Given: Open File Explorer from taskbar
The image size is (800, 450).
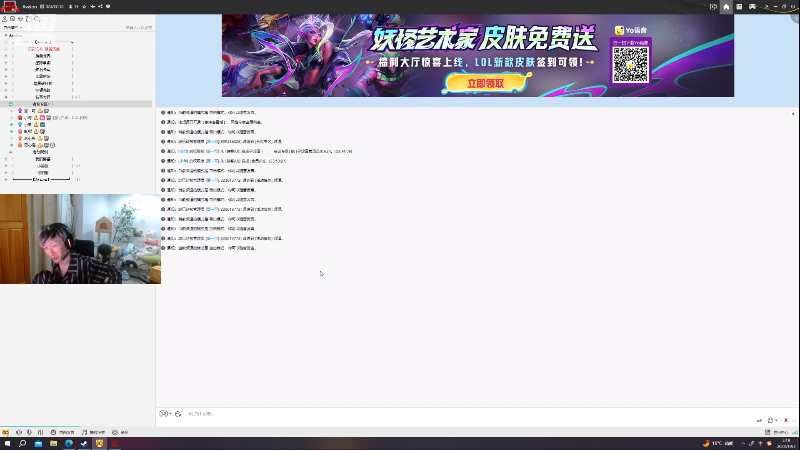Looking at the screenshot, I should tap(53, 443).
